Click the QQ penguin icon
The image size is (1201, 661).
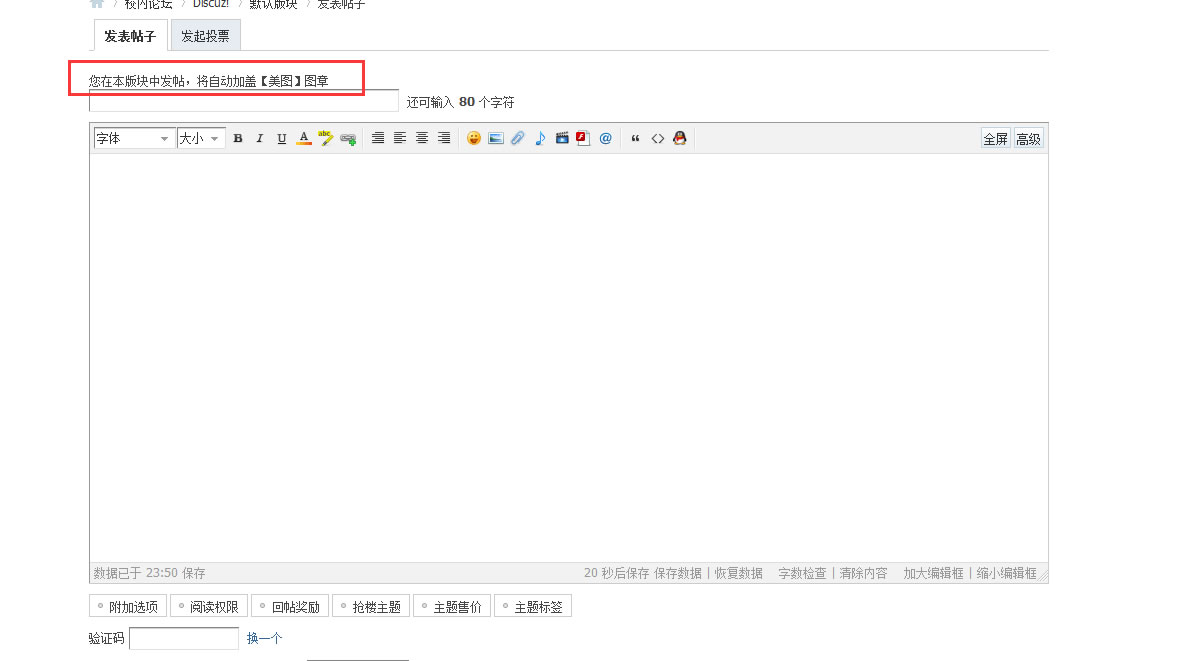(680, 139)
